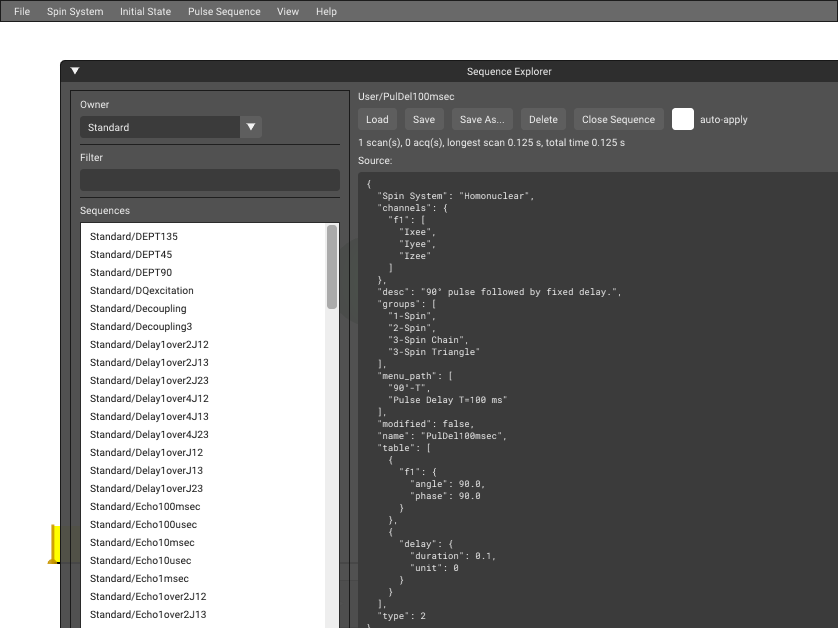The width and height of the screenshot is (838, 628).
Task: Click the Delete button
Action: tap(543, 119)
